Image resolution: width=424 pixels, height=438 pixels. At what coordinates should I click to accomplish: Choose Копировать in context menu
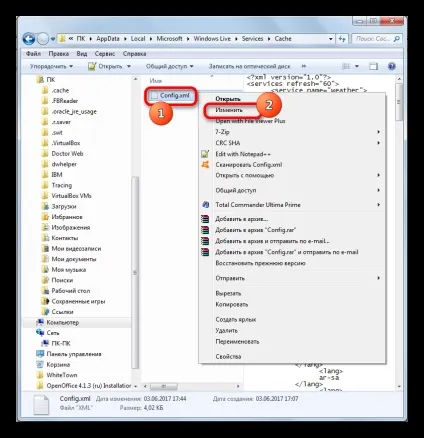click(232, 304)
